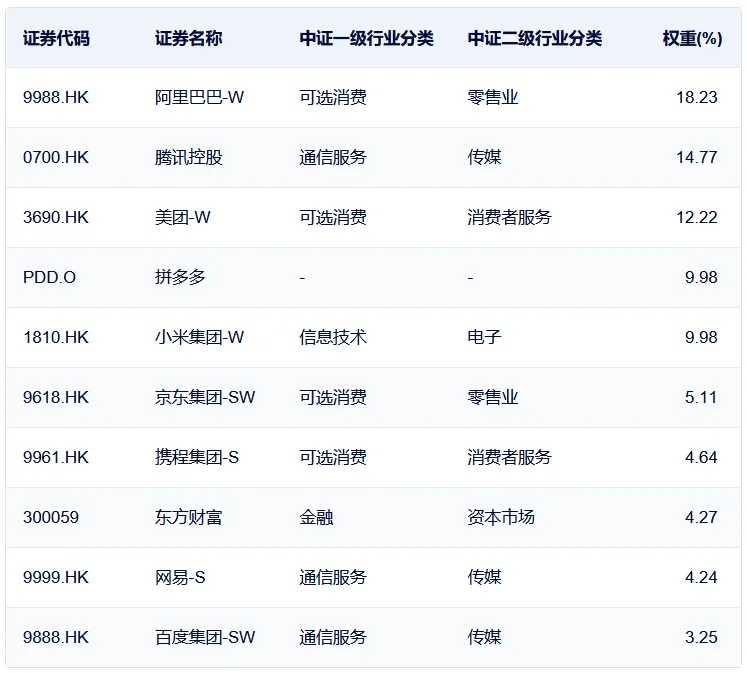This screenshot has width=747, height=673.
Task: Click 资本市场 industry cell
Action: point(501,518)
